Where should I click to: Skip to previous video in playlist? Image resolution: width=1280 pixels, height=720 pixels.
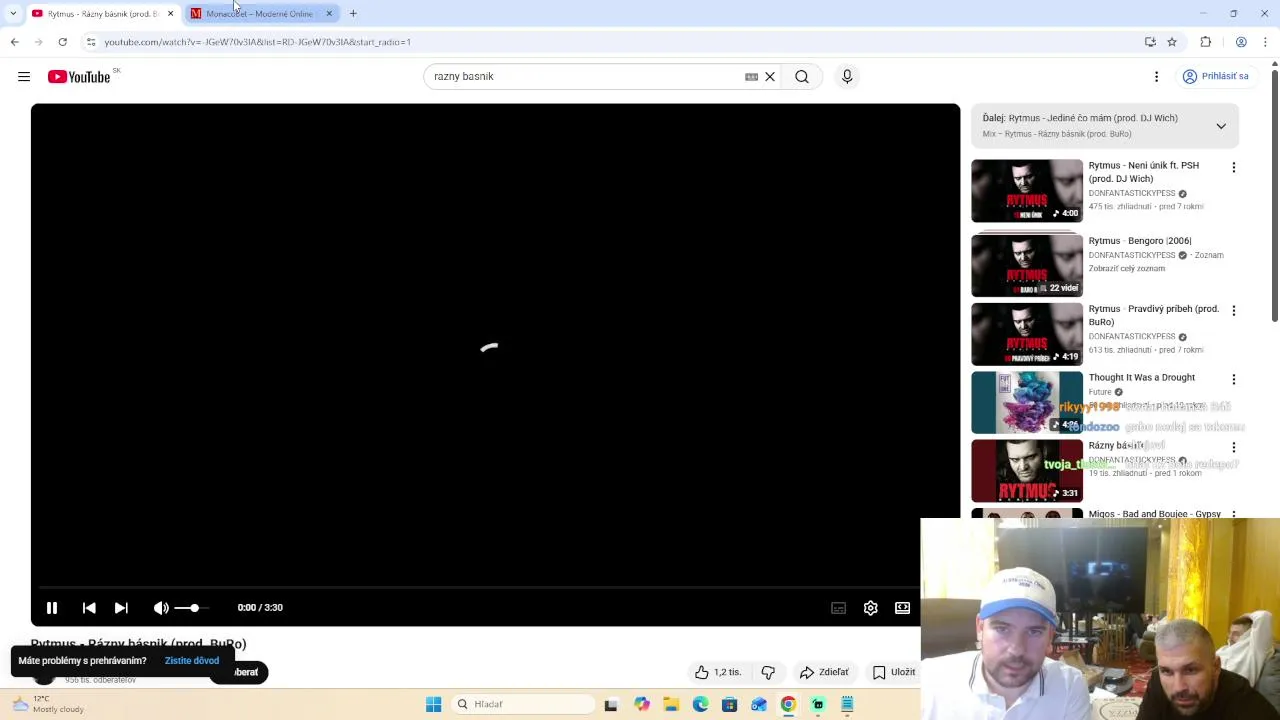[89, 607]
